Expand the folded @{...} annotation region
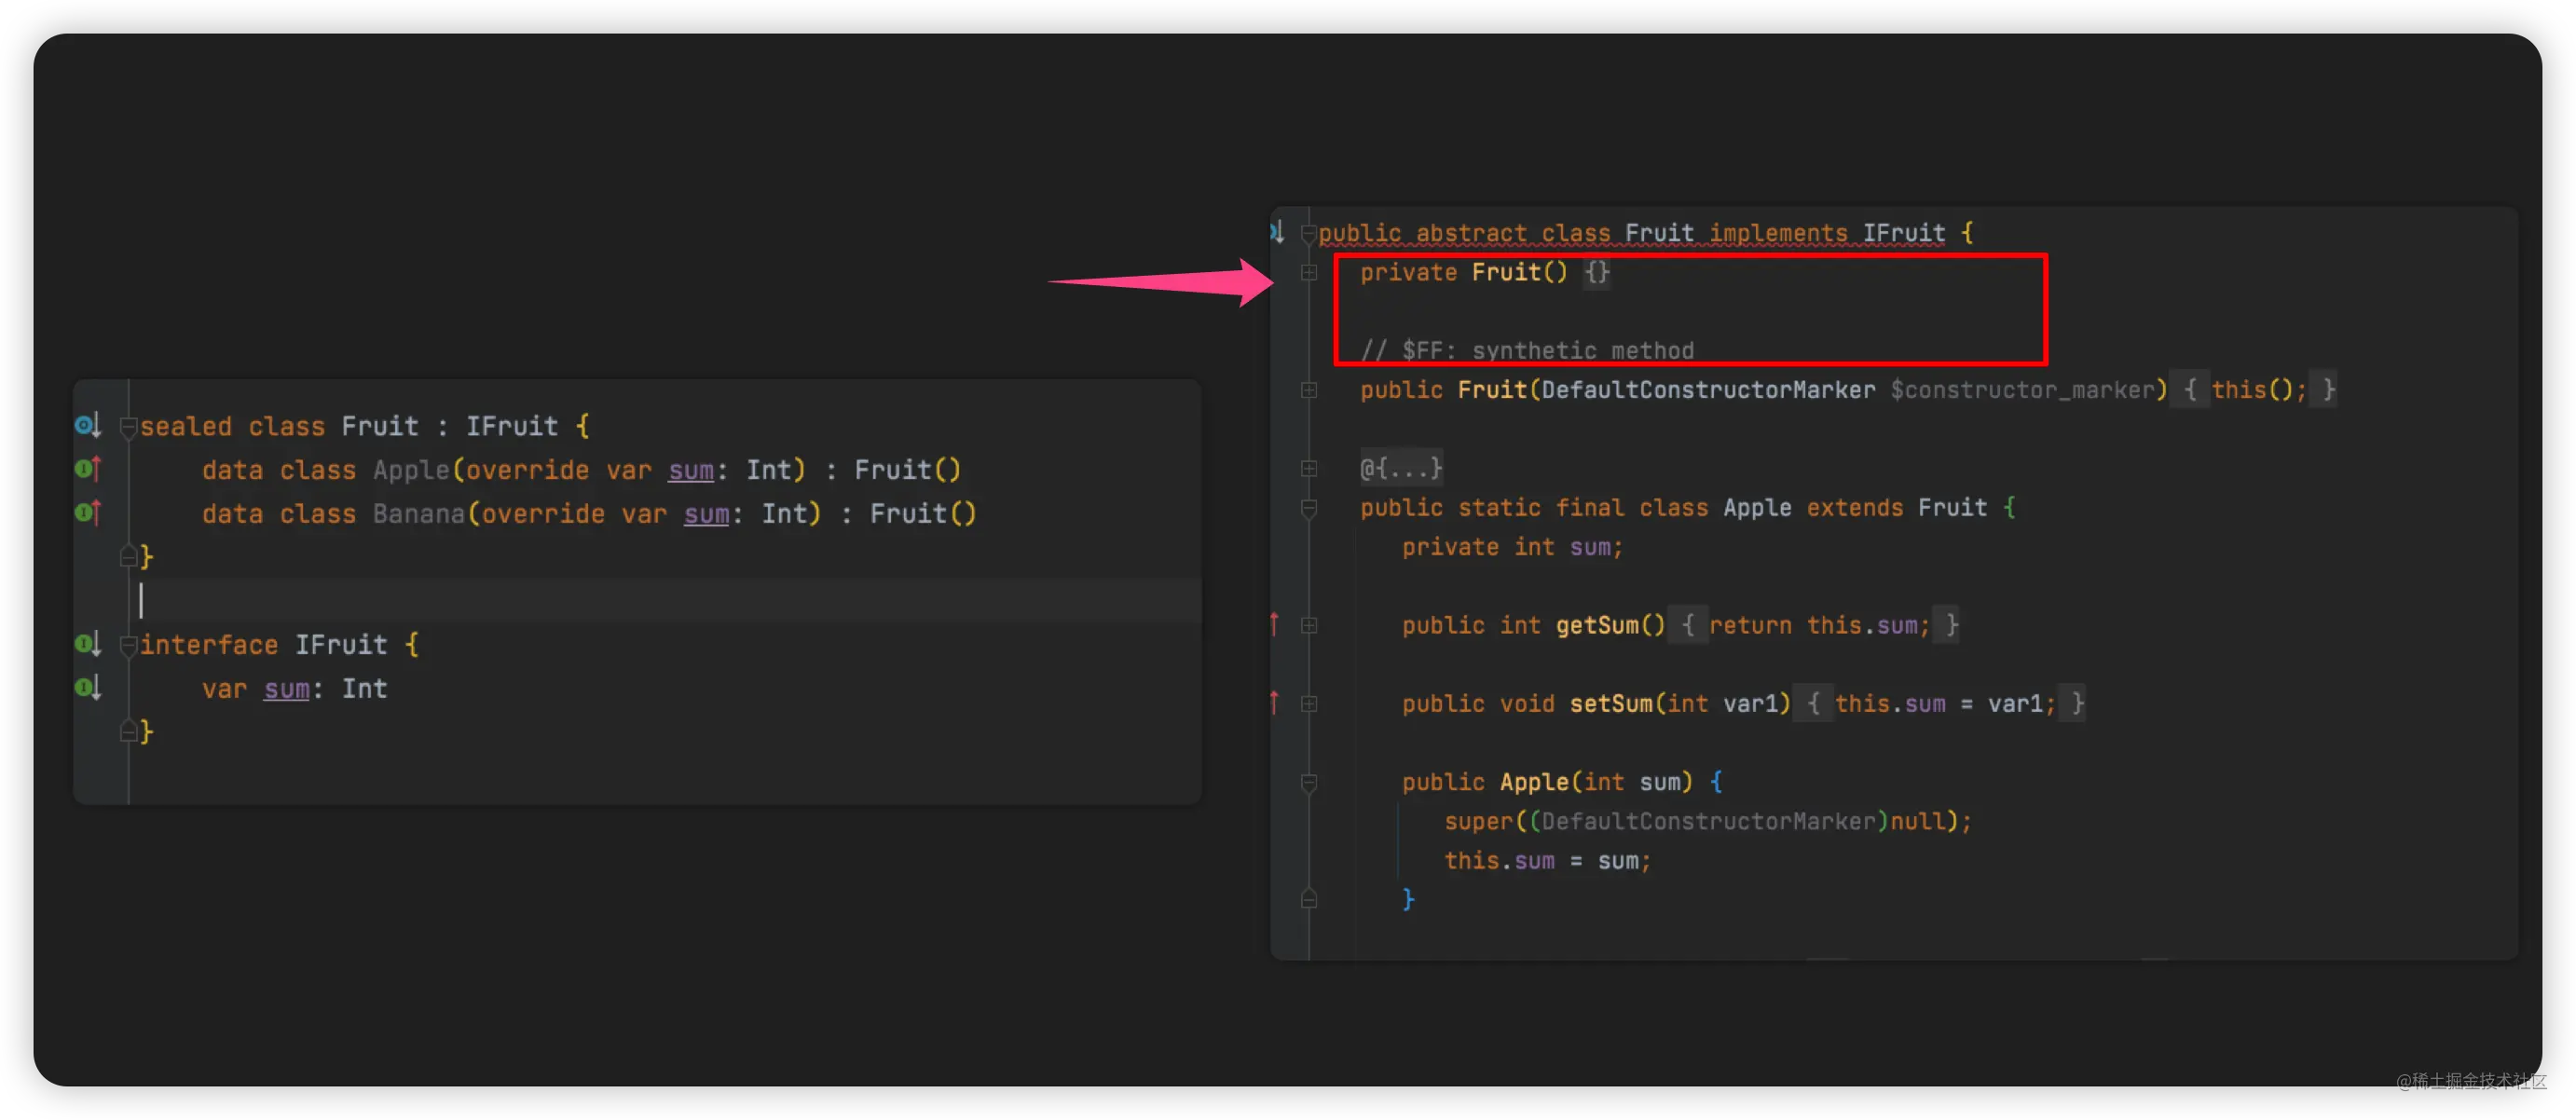 coord(1308,468)
